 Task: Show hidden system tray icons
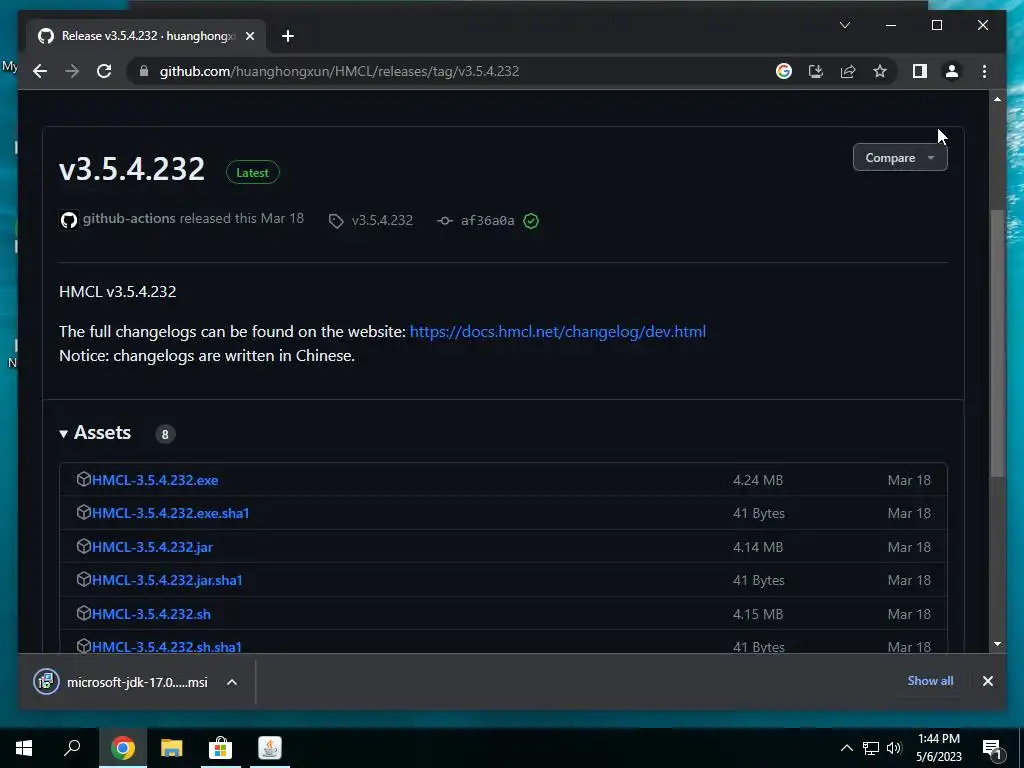tap(846, 748)
